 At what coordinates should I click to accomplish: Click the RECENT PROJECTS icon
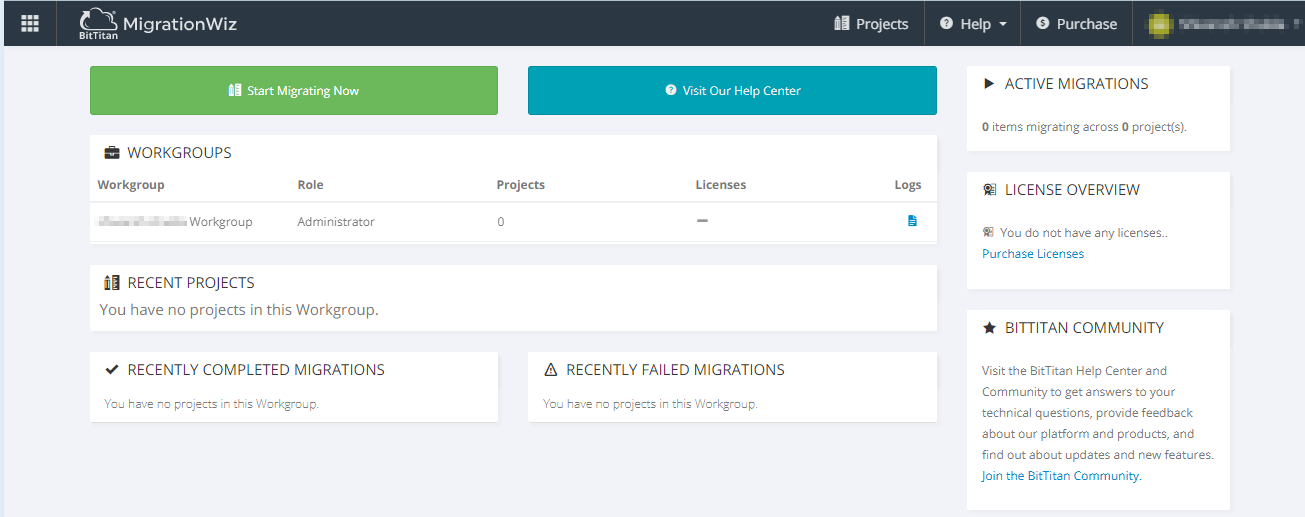tap(112, 283)
